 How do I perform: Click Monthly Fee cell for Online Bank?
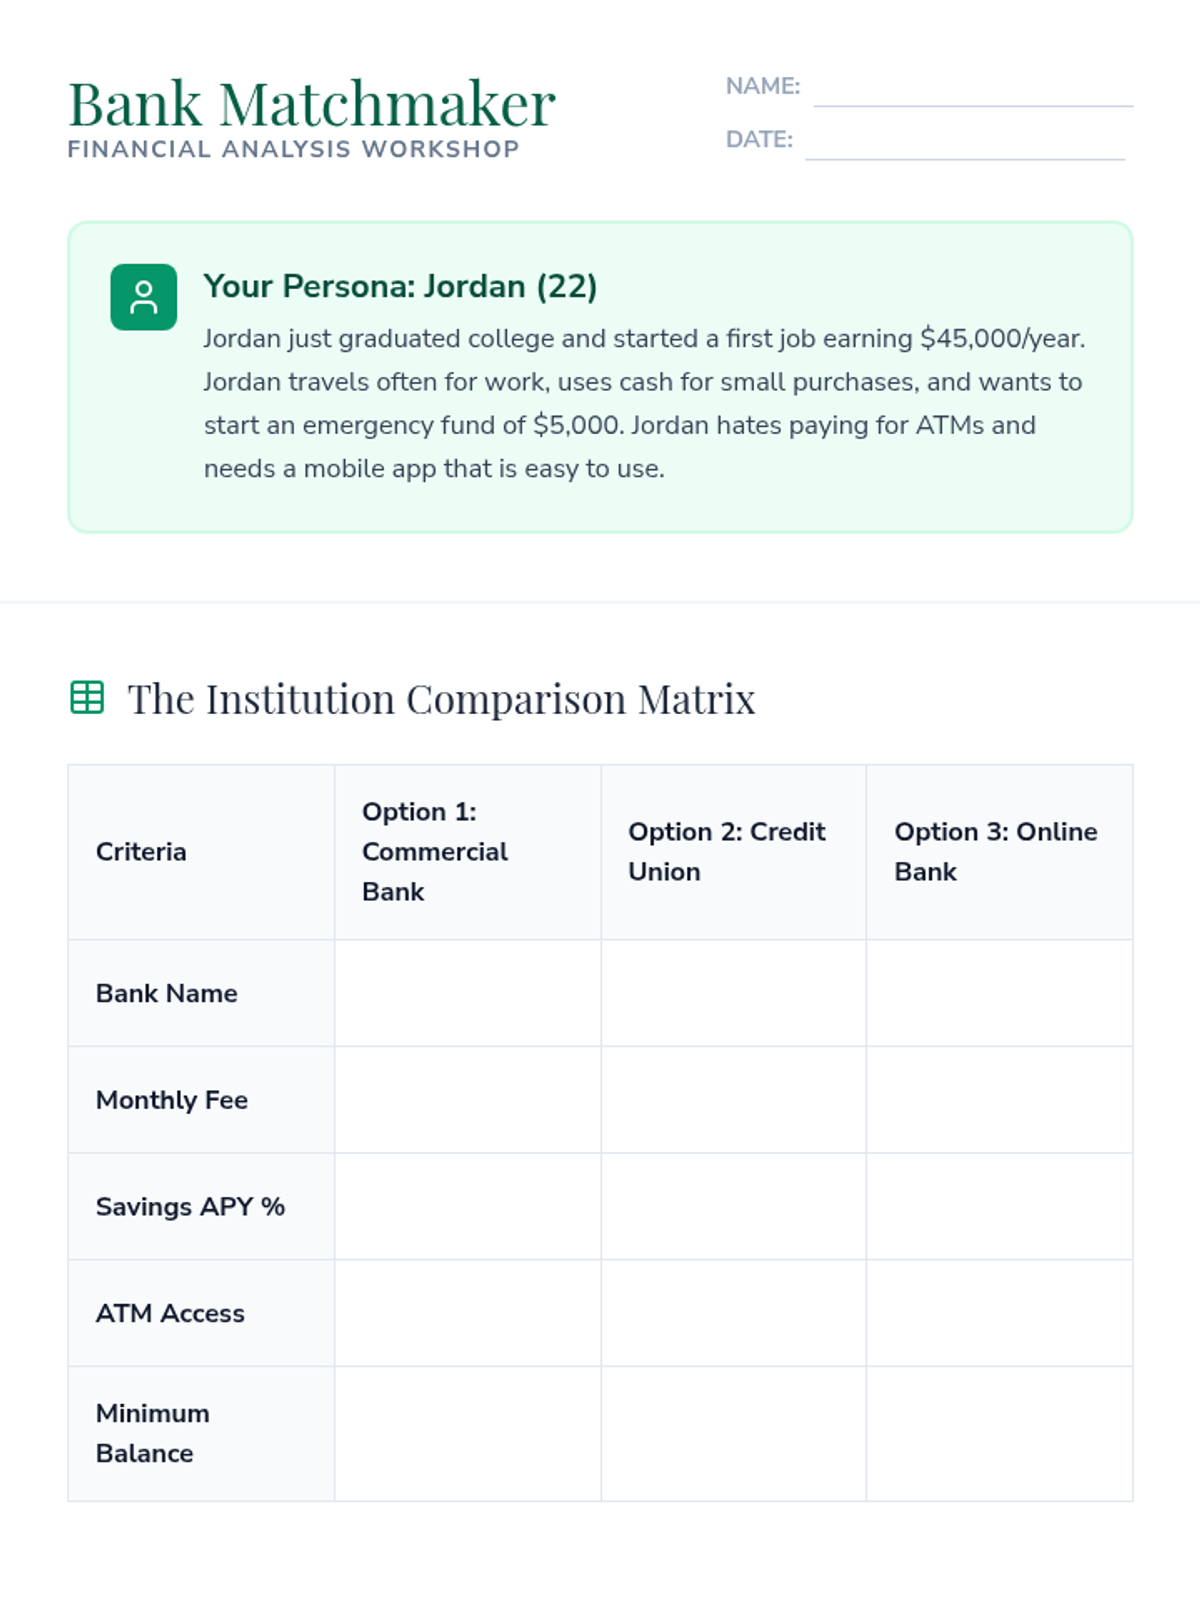coord(999,1100)
